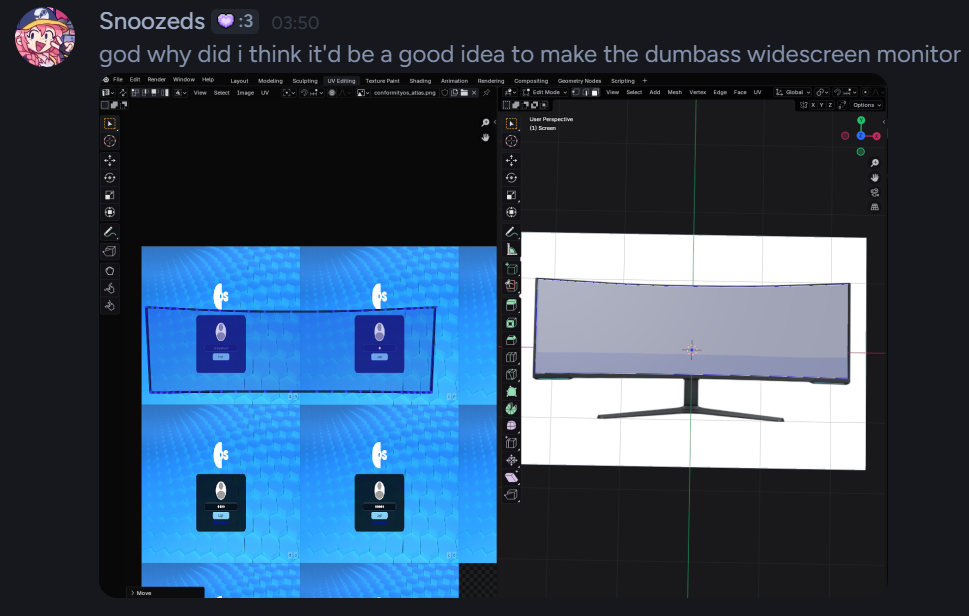This screenshot has height=616, width=969.
Task: Select the Rotate tool in 3D viewport
Action: [511, 178]
